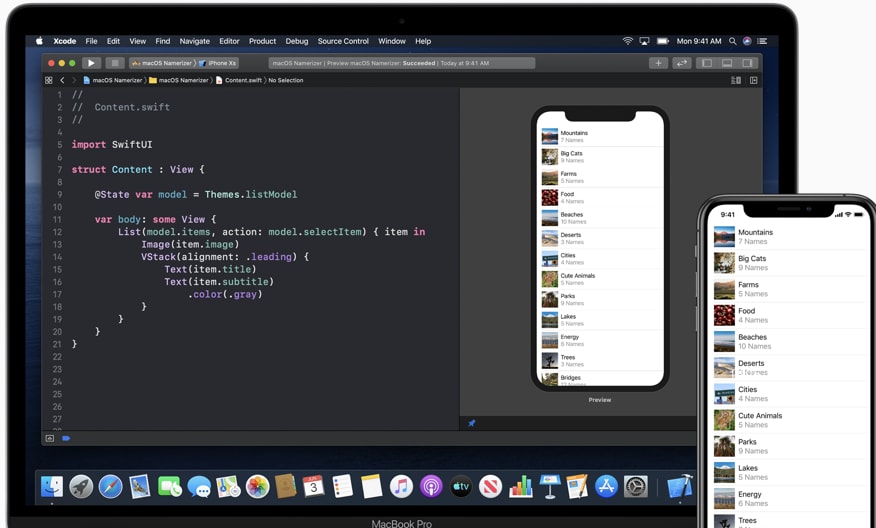This screenshot has height=528, width=876.
Task: Open Notification Center
Action: (x=762, y=41)
